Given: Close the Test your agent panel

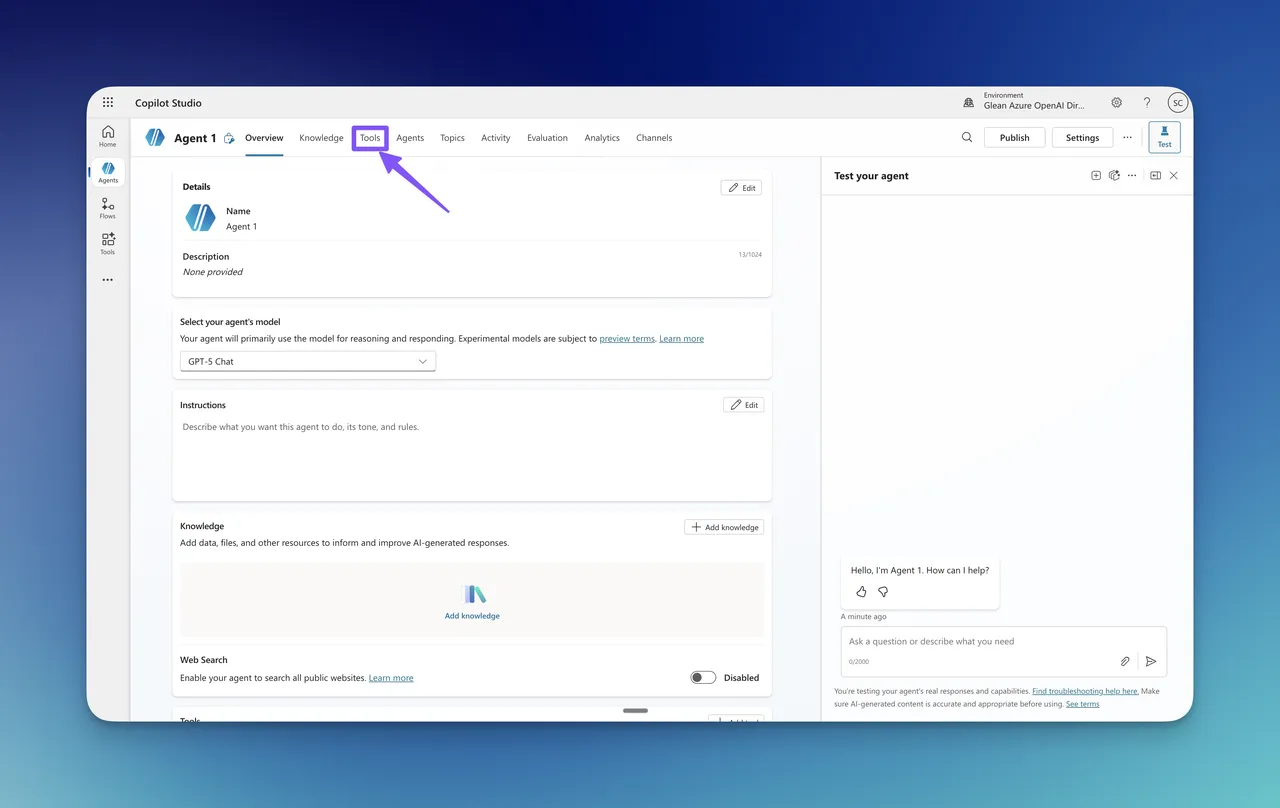Looking at the screenshot, I should (1174, 176).
